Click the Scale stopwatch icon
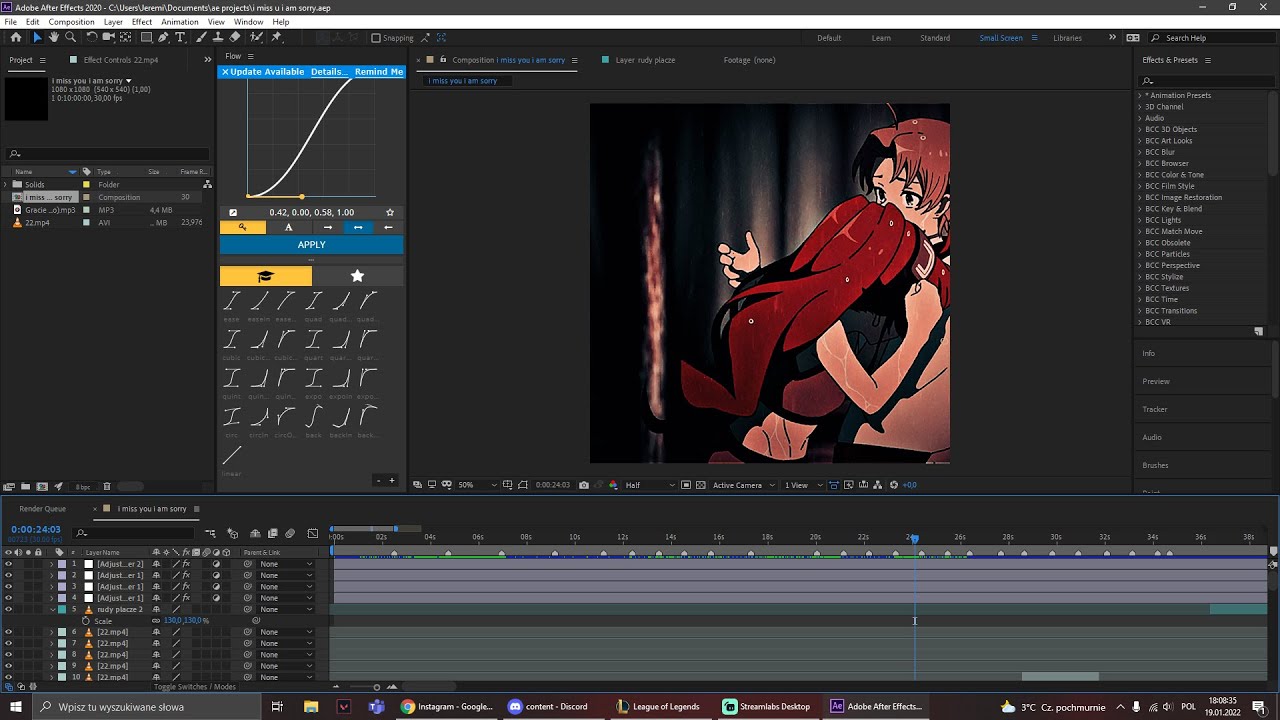Image resolution: width=1280 pixels, height=720 pixels. pyautogui.click(x=86, y=621)
